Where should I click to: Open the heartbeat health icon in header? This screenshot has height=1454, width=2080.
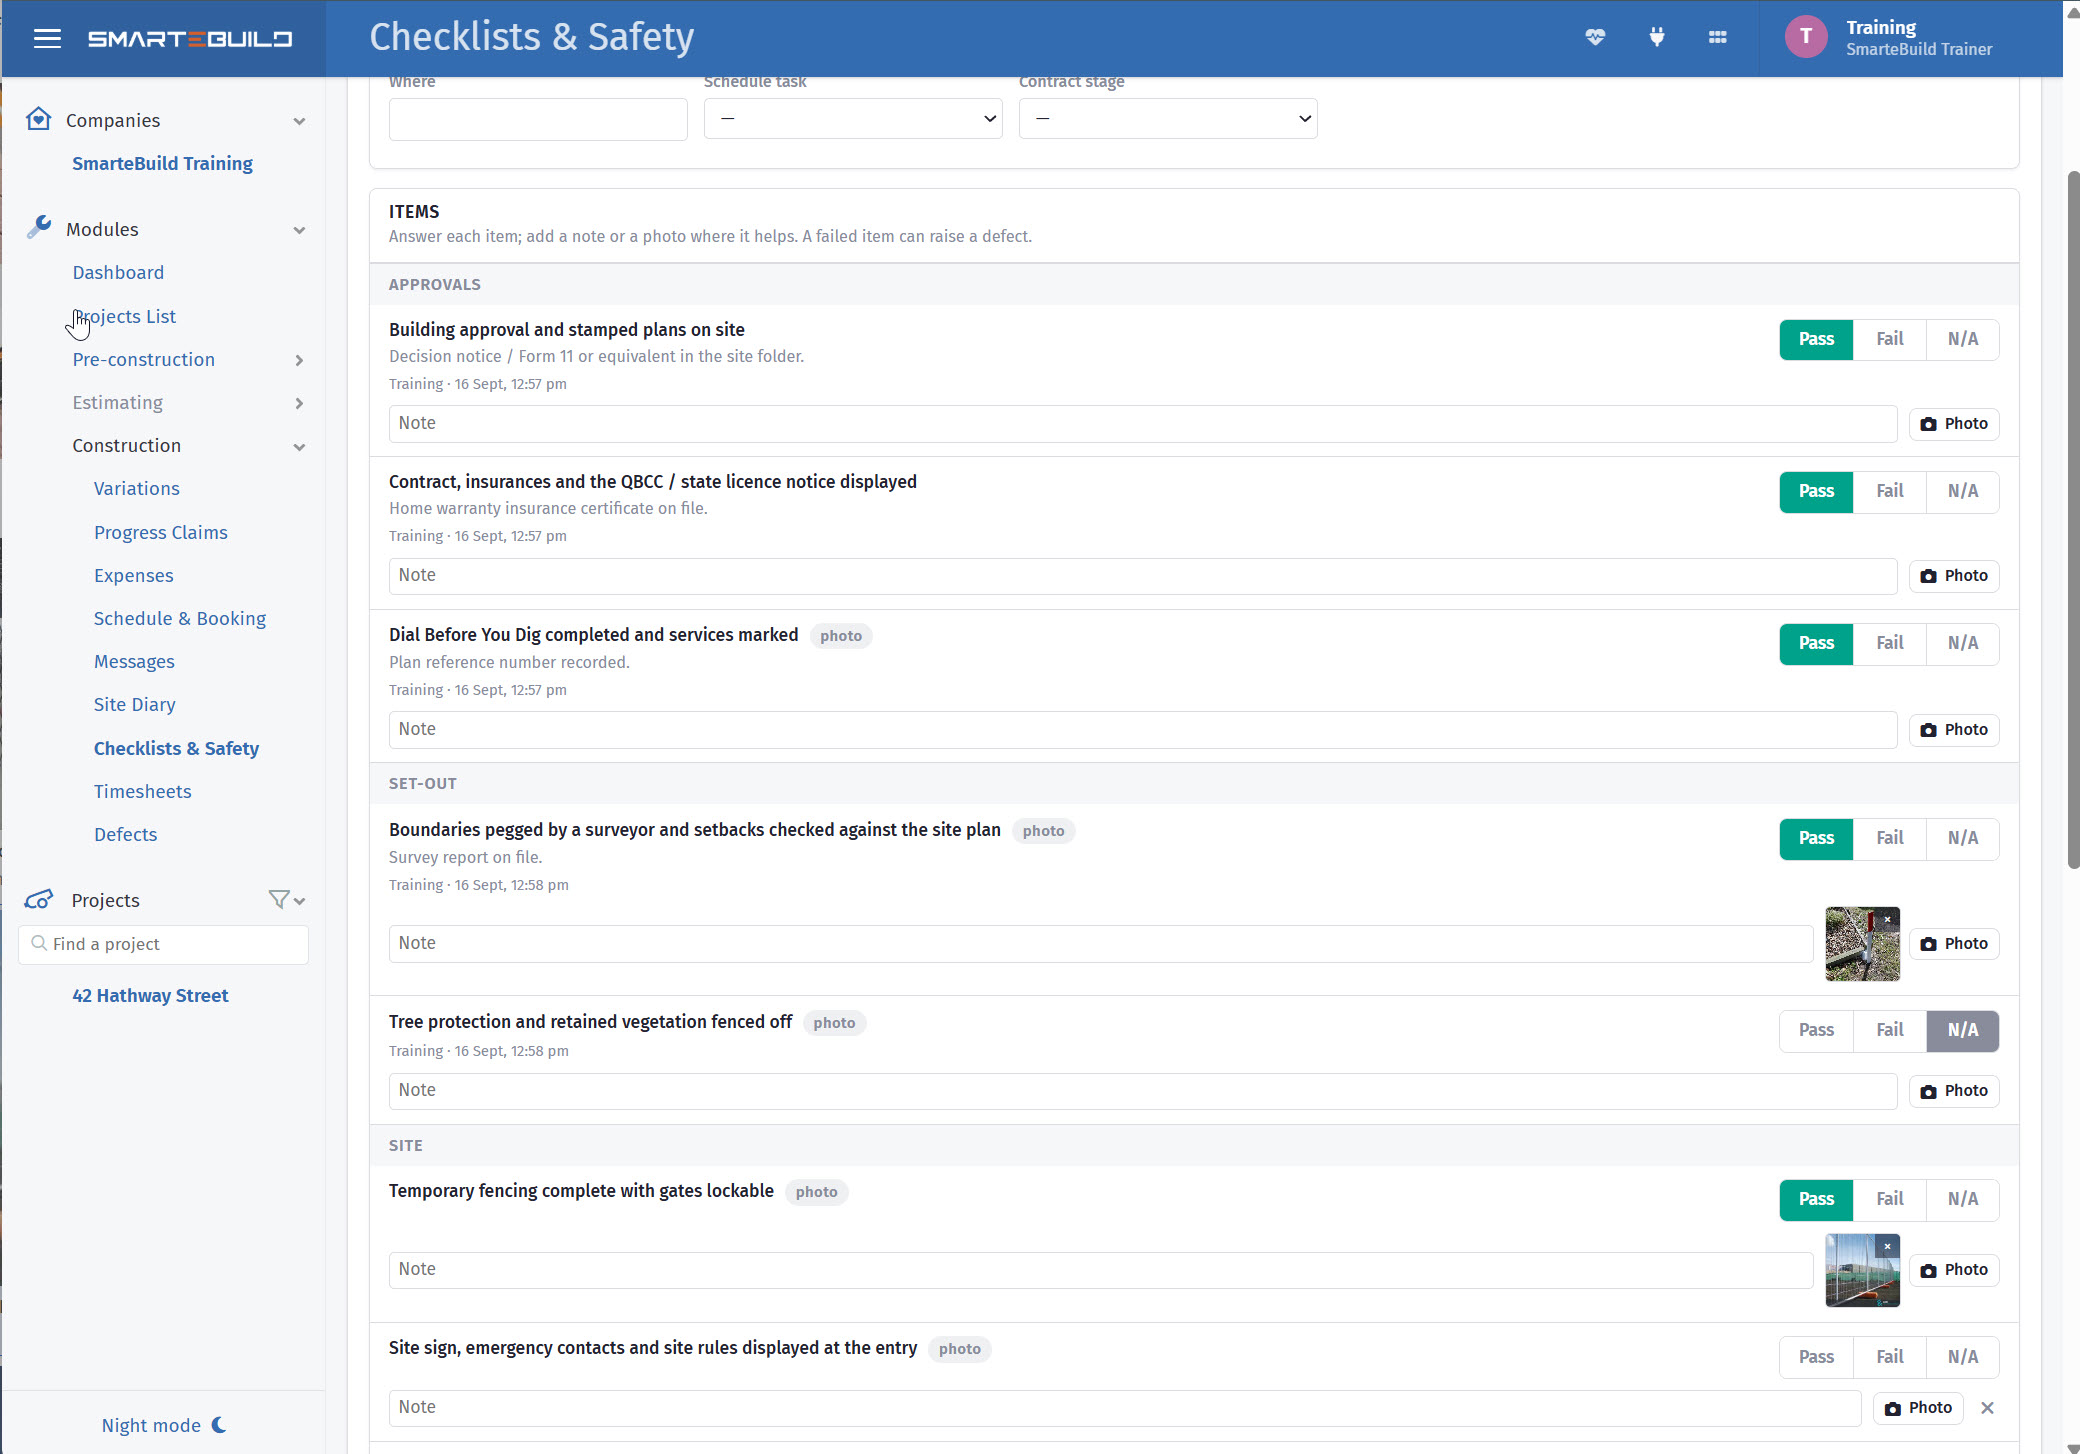[x=1595, y=37]
